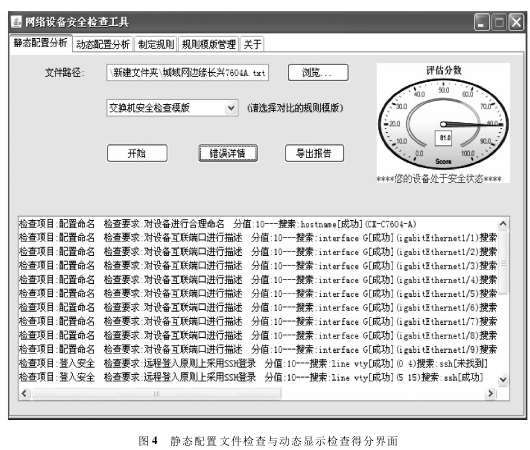Select the 静态配置分析 tab

point(41,43)
